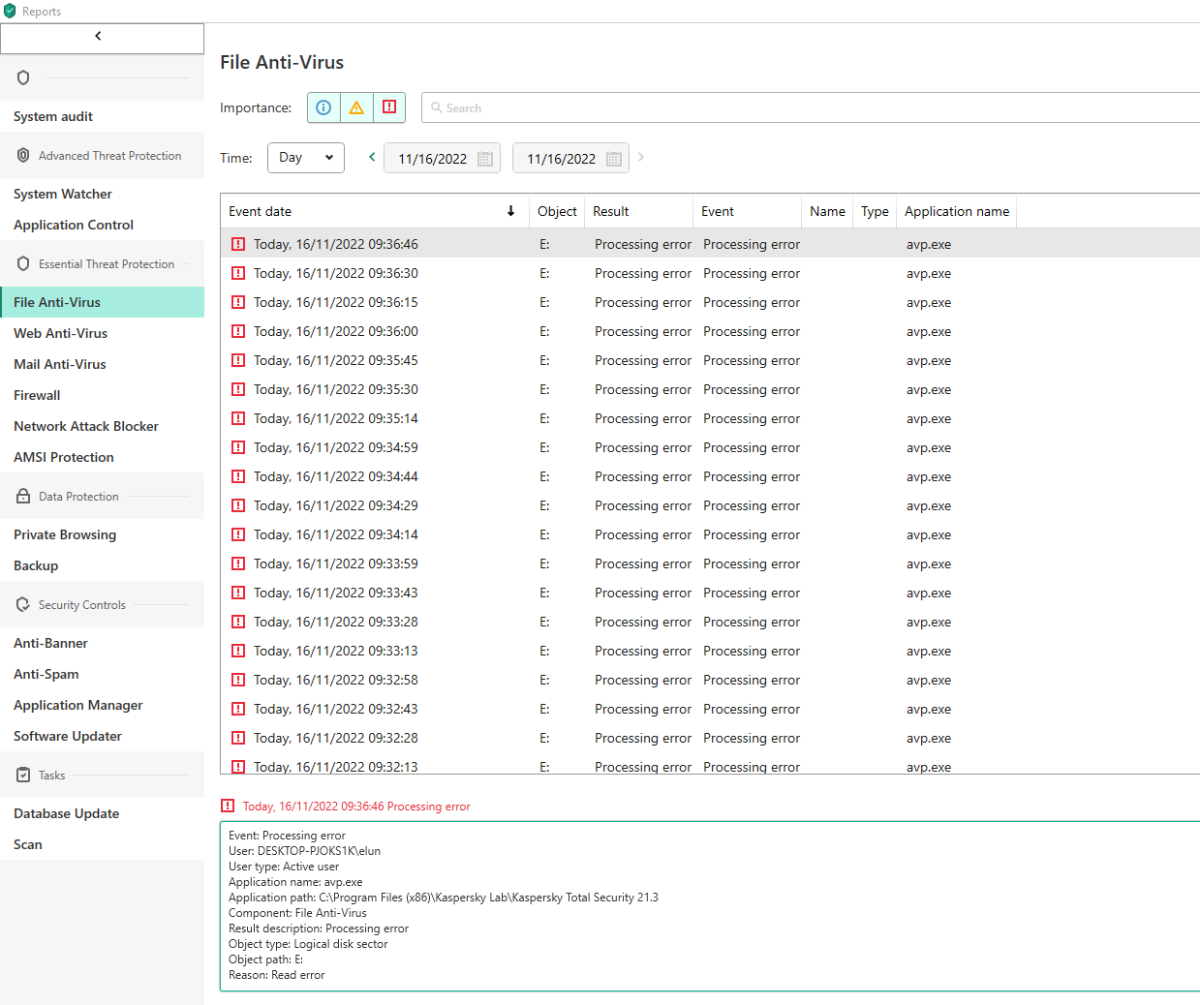Go to previous day with left chevron
This screenshot has height=1005, width=1200.
[372, 157]
